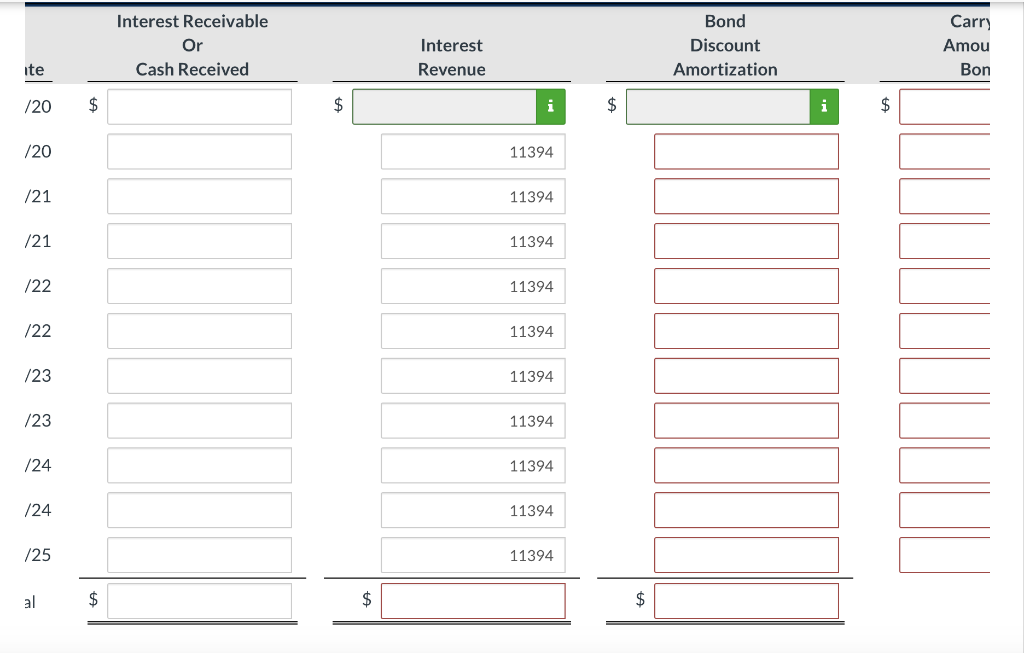Screen dimensions: 1024x653
Task: Click the total field under Bond Discount Amortization
Action: pos(746,601)
